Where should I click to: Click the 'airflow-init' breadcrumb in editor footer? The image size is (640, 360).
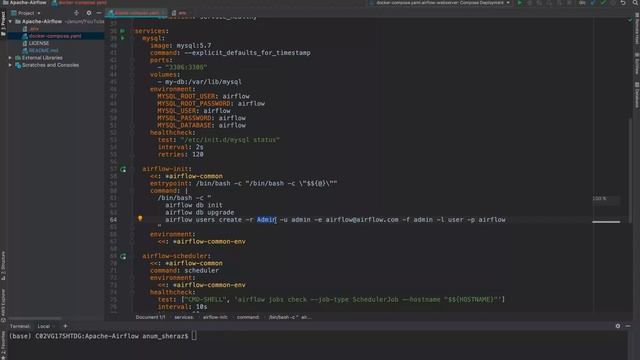click(x=215, y=317)
